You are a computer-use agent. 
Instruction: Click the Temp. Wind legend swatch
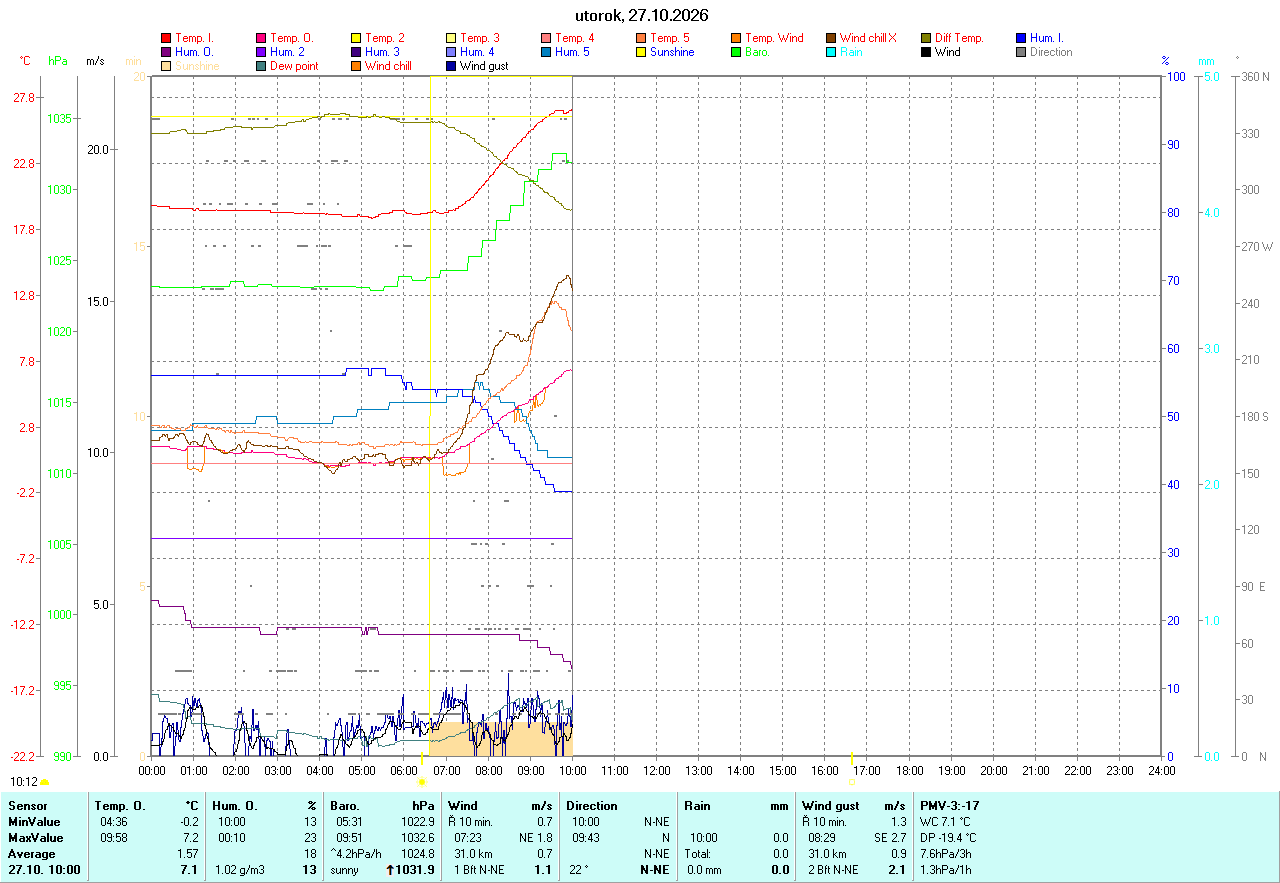[x=736, y=38]
